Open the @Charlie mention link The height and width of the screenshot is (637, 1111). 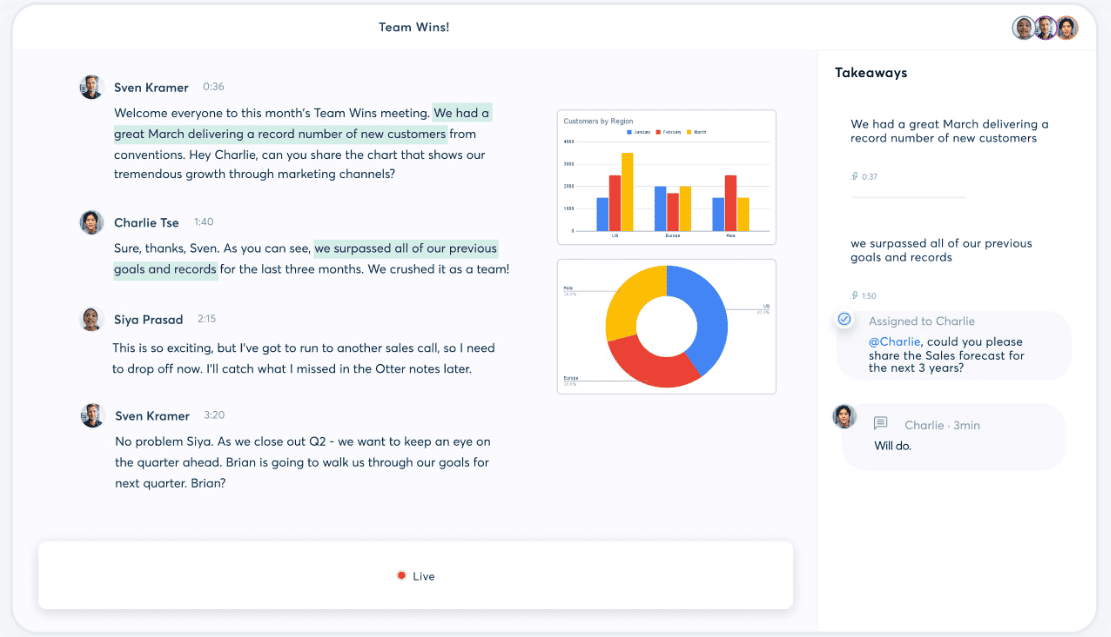point(895,341)
